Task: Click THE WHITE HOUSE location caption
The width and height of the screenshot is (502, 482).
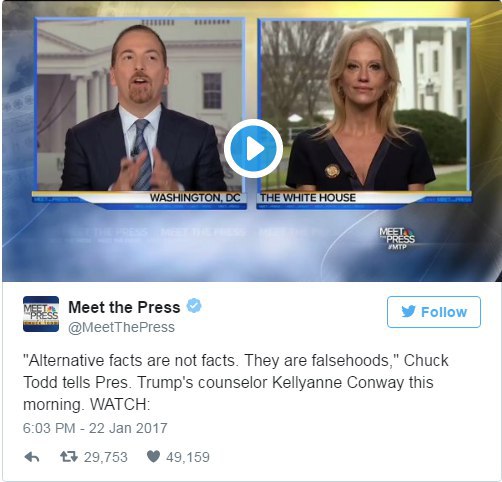Action: click(x=308, y=198)
